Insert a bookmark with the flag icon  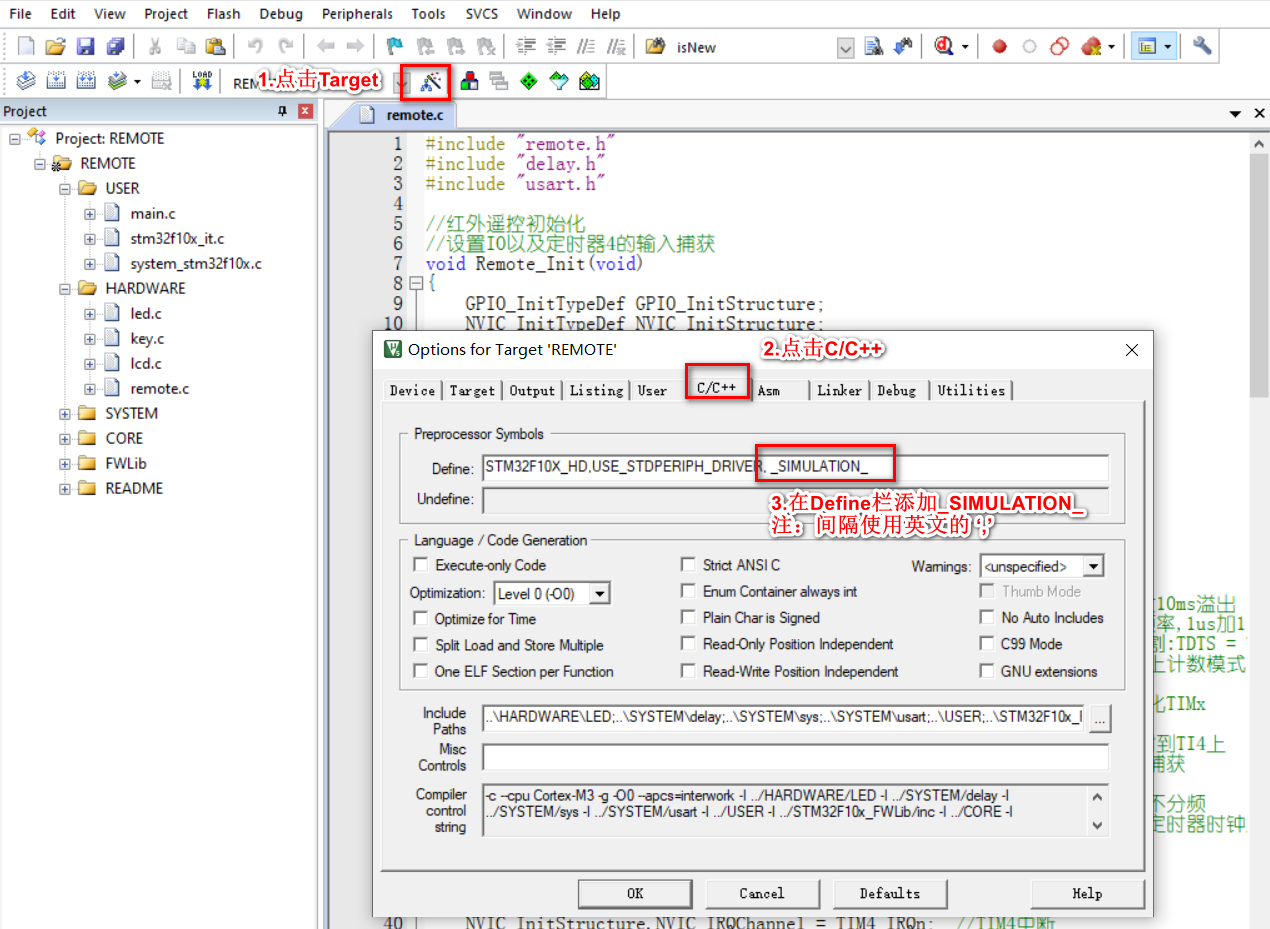pyautogui.click(x=394, y=46)
